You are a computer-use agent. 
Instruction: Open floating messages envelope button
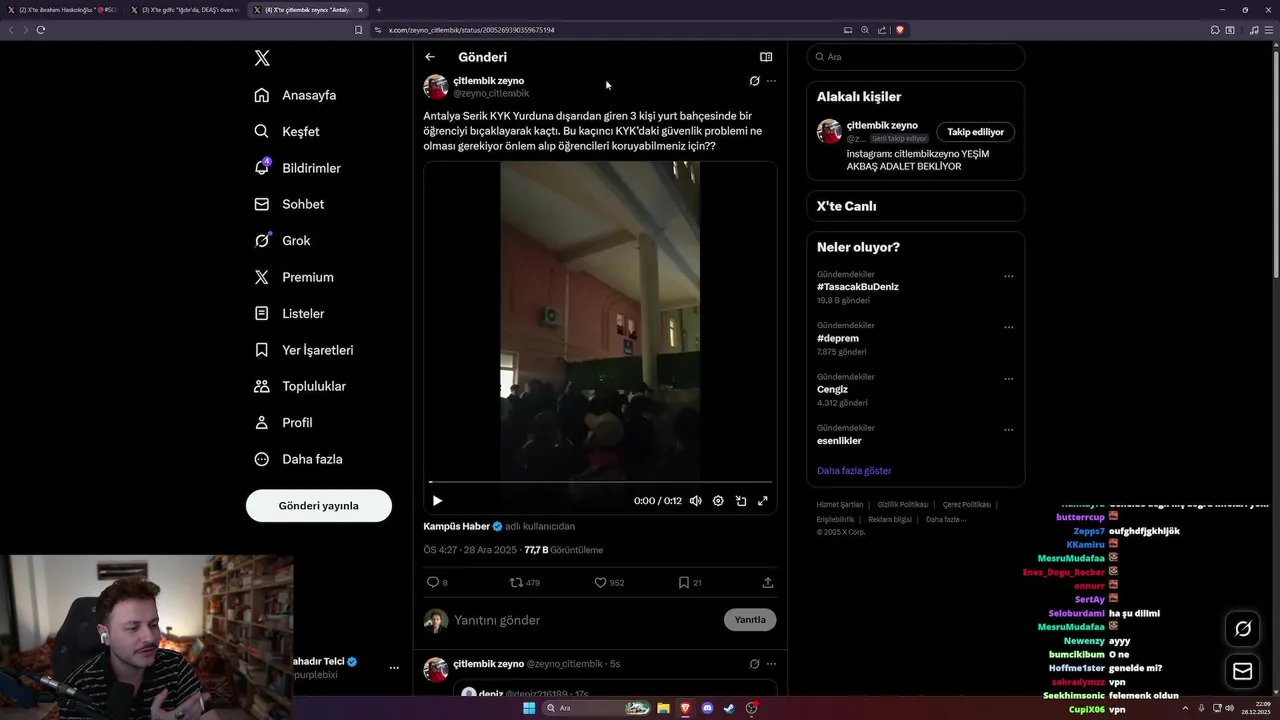(1243, 672)
